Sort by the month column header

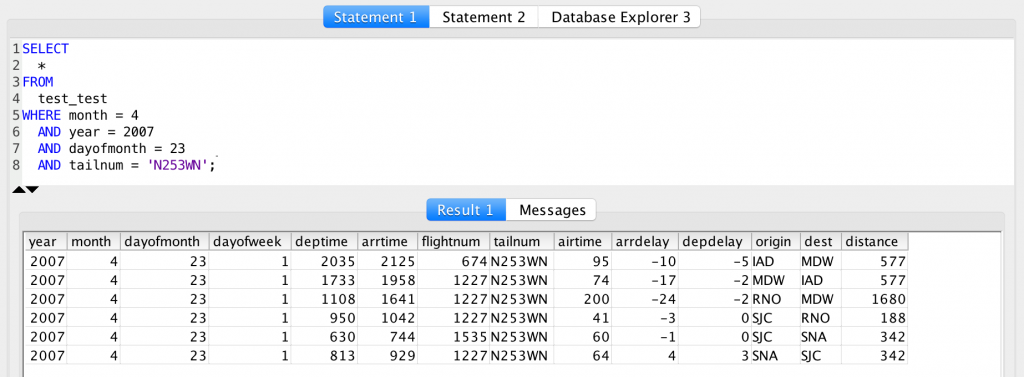(x=93, y=242)
